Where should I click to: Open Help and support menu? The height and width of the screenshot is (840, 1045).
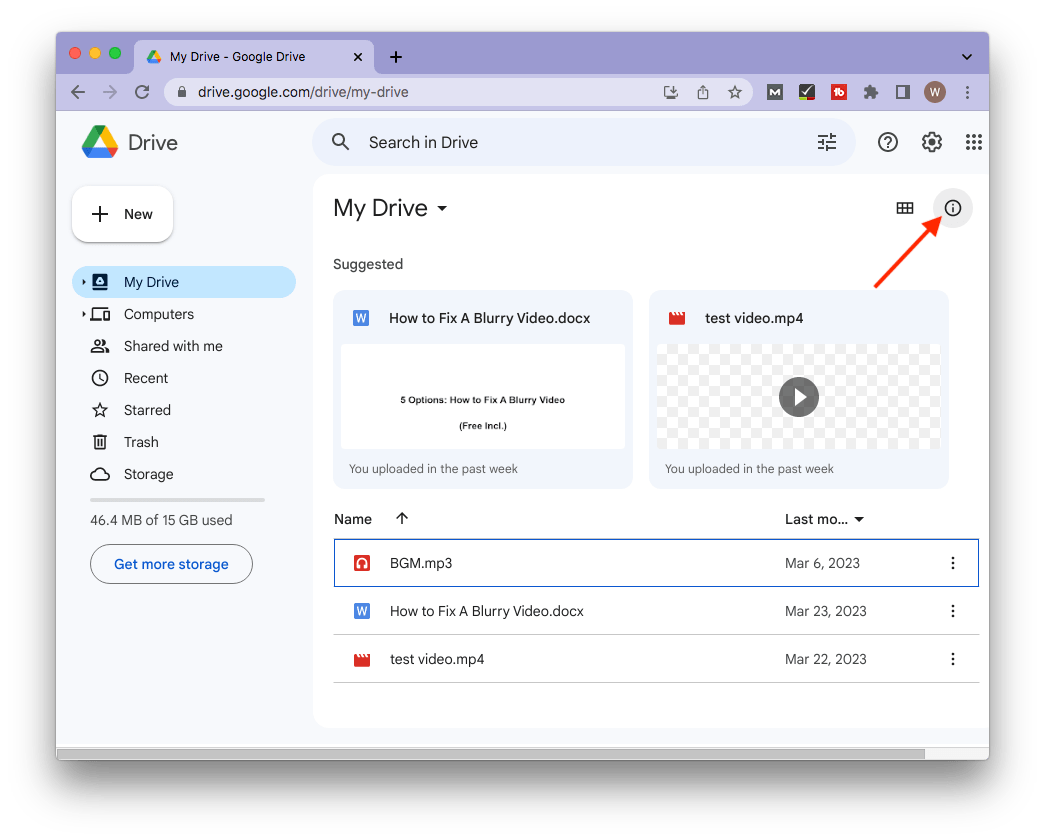click(887, 142)
